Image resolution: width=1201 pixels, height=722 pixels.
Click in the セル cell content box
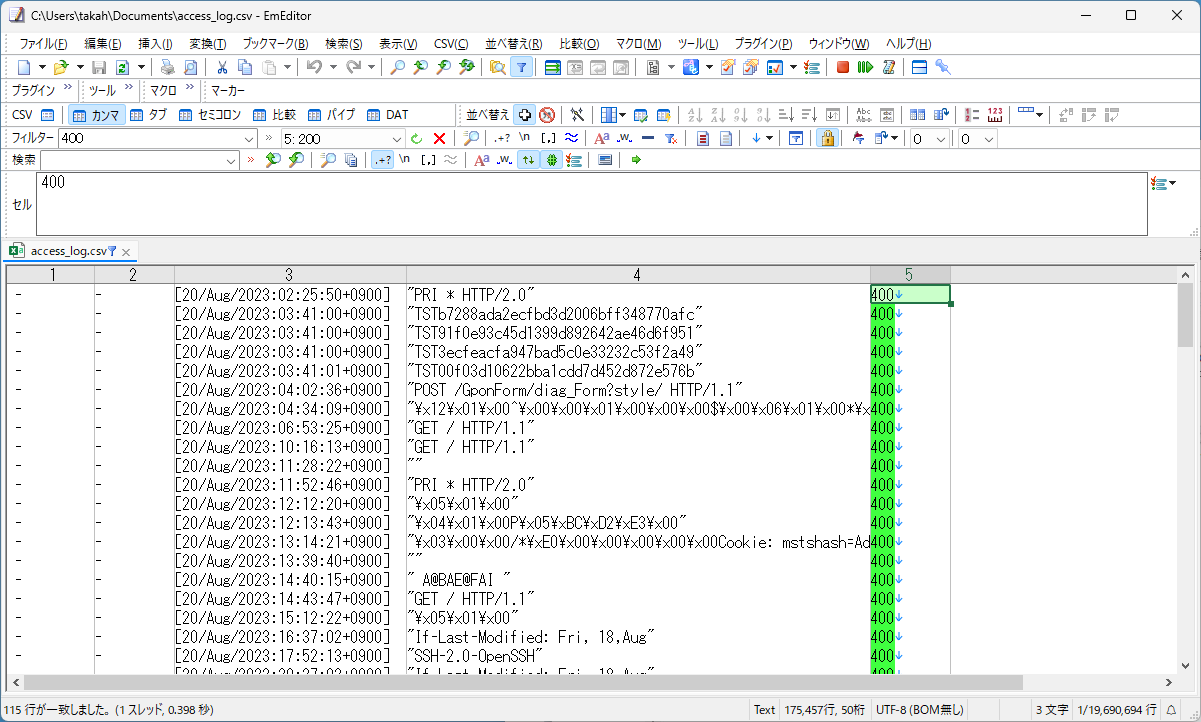[591, 205]
